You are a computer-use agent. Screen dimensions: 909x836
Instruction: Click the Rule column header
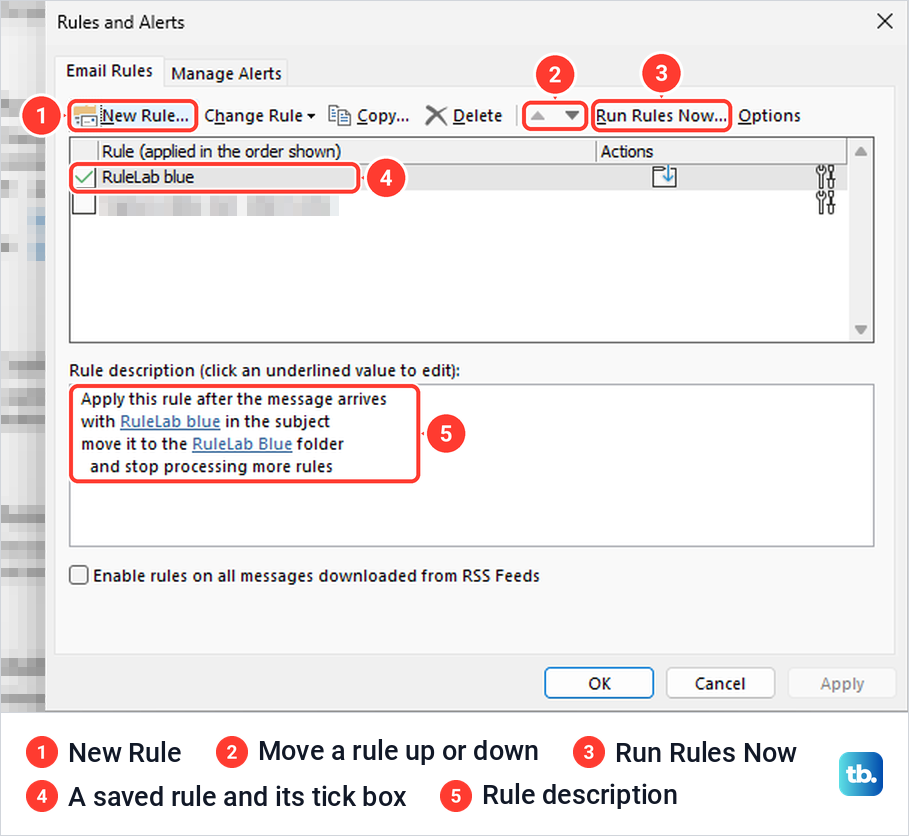(347, 151)
